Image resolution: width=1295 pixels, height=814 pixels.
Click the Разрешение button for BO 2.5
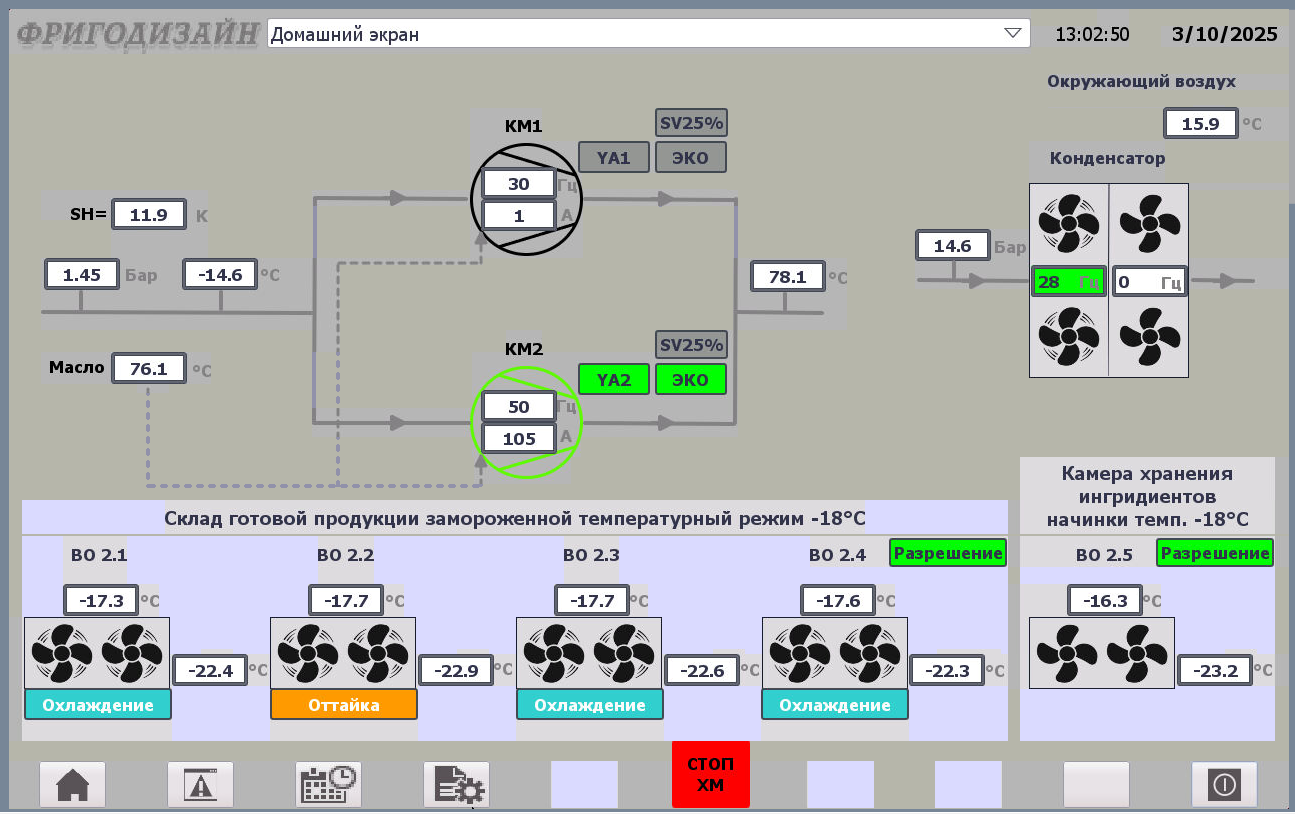click(x=1214, y=553)
